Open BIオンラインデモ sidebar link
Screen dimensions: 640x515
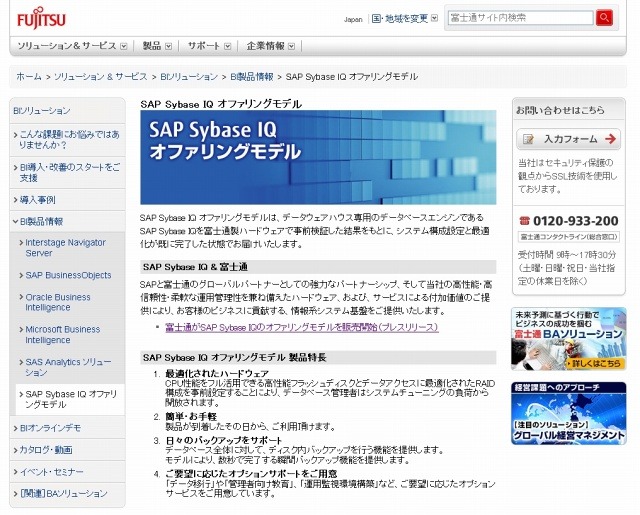50,428
